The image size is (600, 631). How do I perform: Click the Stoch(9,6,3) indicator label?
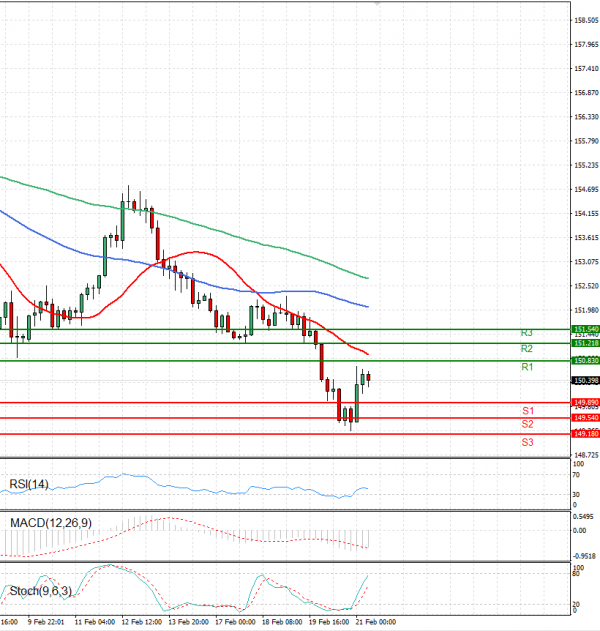pos(40,591)
